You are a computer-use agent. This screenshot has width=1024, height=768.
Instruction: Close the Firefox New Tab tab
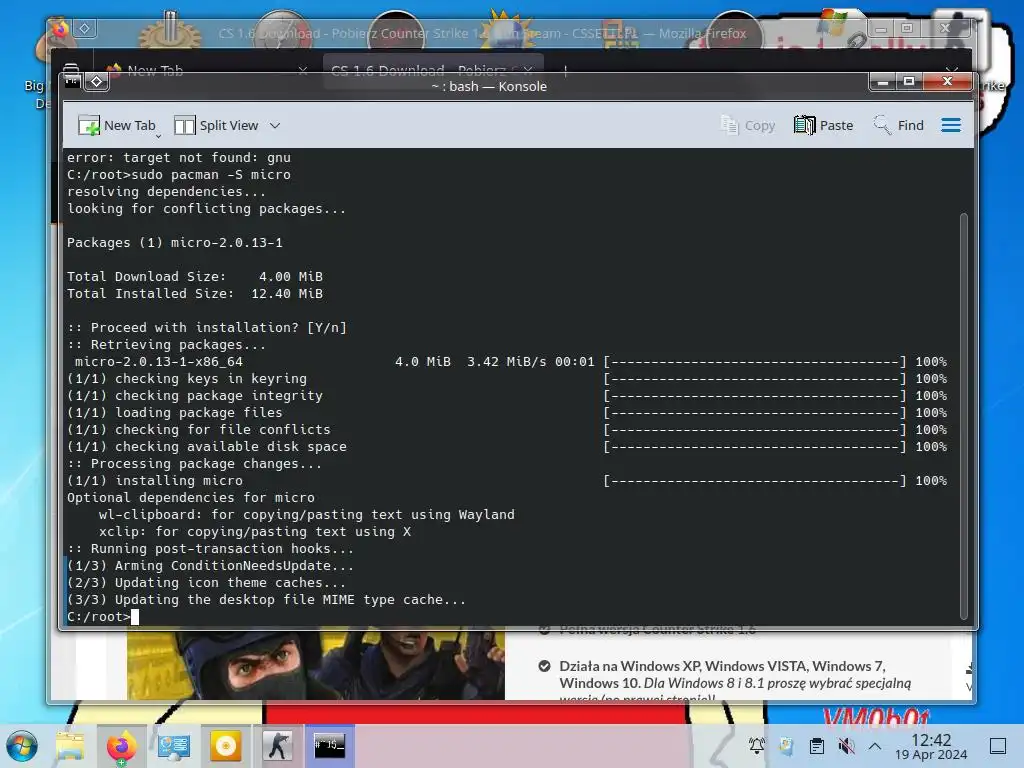click(x=302, y=71)
